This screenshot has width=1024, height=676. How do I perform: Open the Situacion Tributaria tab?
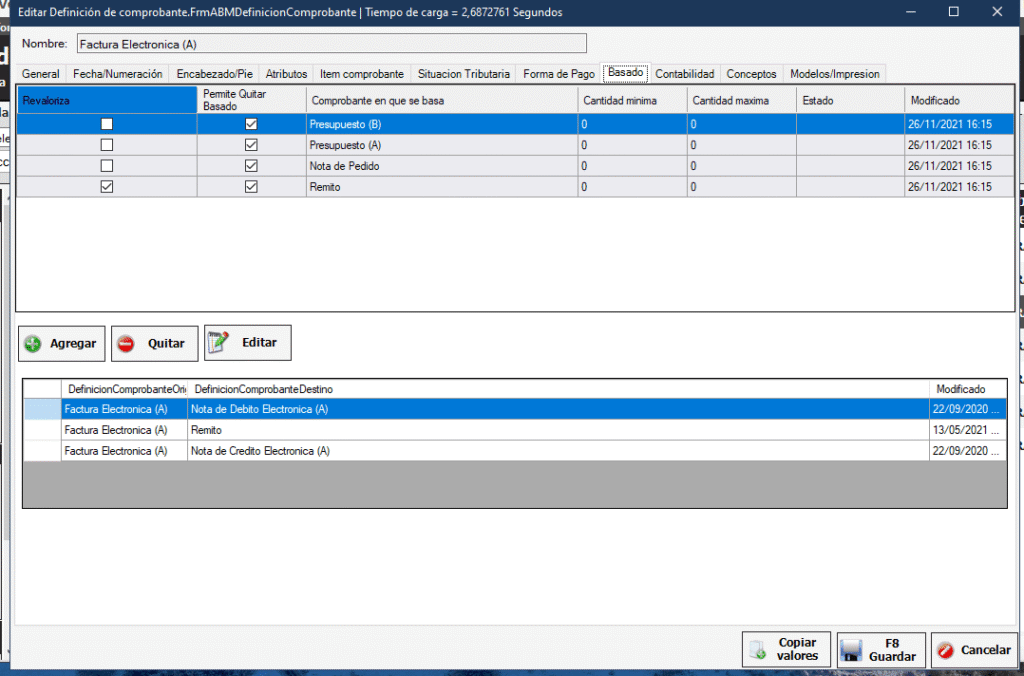pyautogui.click(x=464, y=74)
